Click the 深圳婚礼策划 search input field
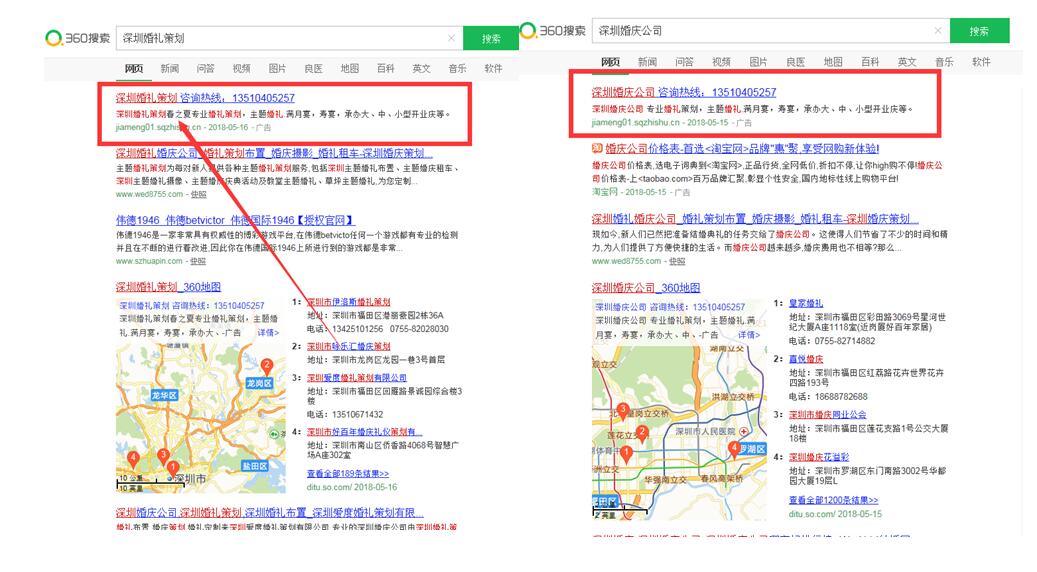This screenshot has height=572, width=1037. [x=290, y=38]
